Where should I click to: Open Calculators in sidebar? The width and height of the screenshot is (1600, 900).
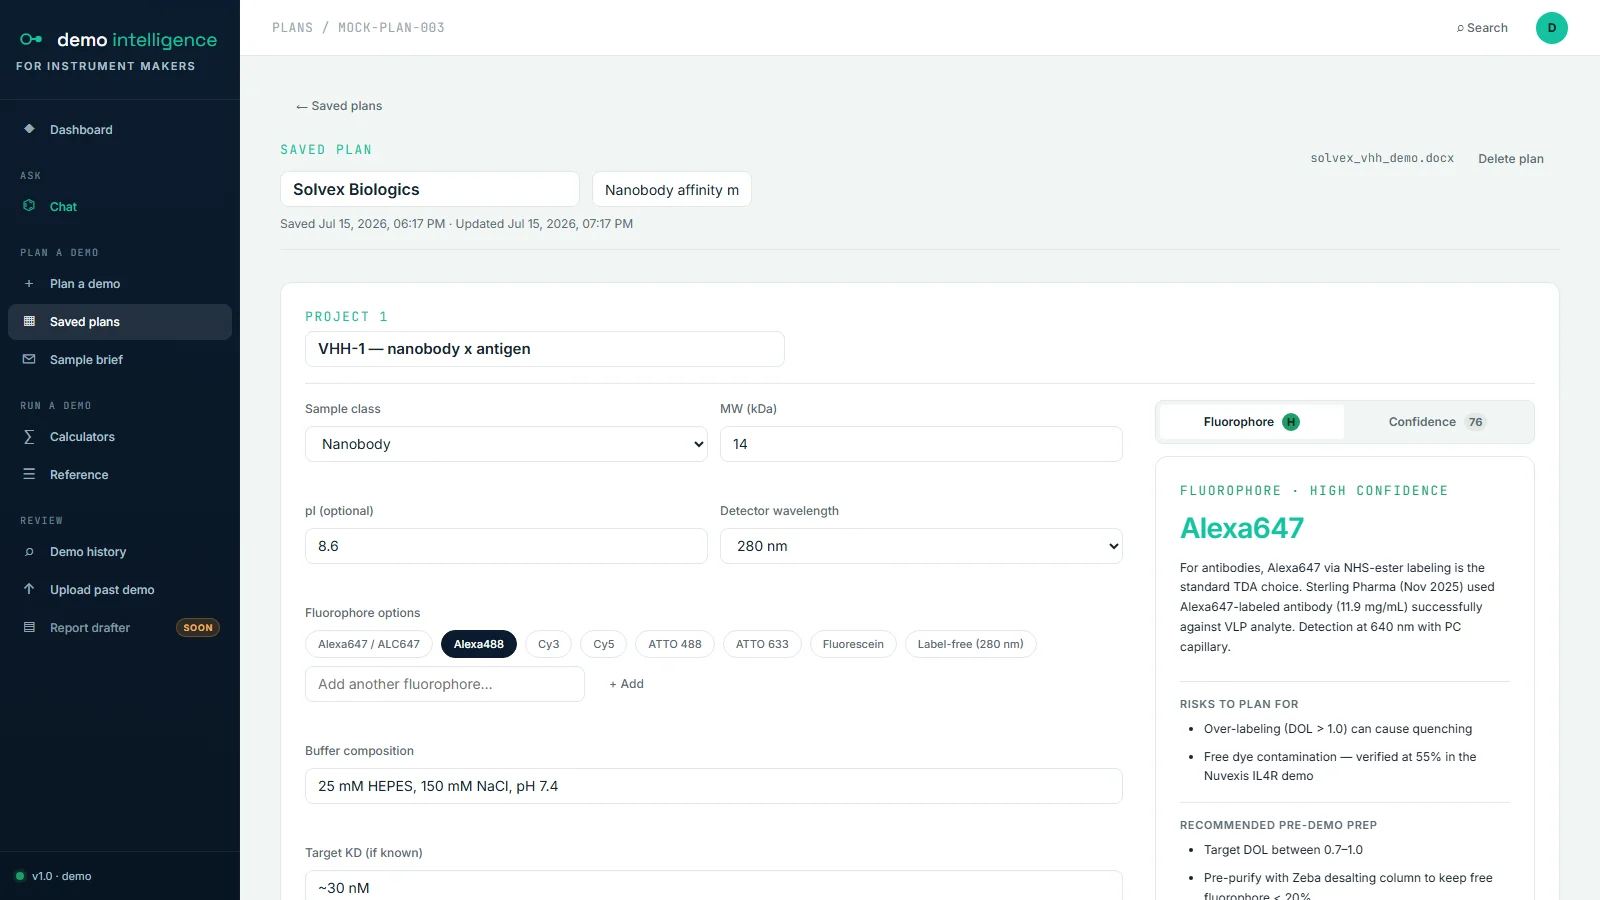point(120,437)
